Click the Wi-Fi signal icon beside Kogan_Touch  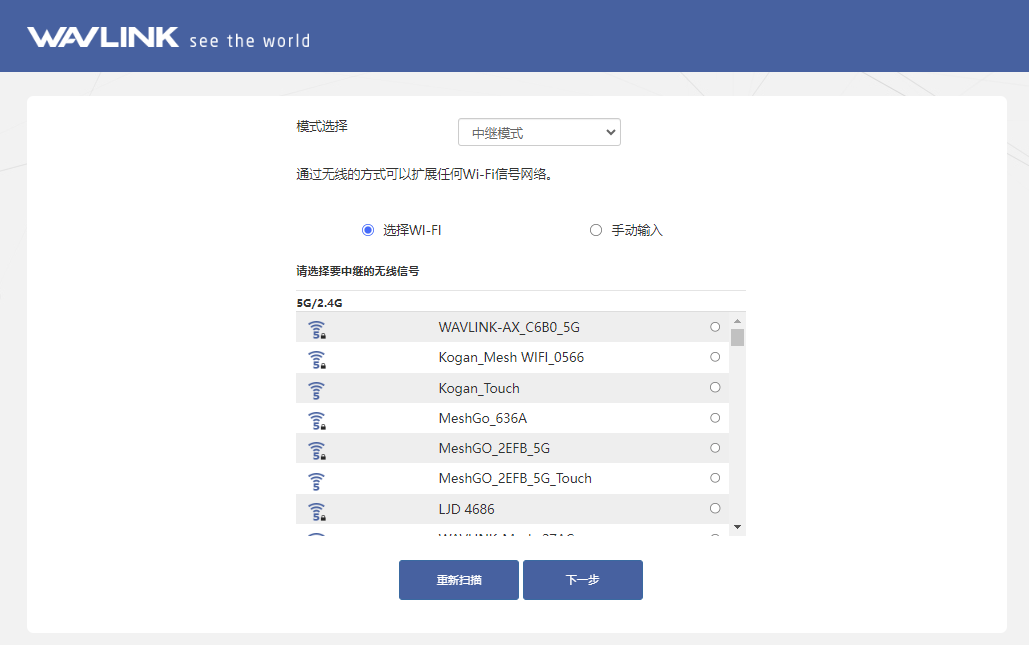(x=316, y=389)
